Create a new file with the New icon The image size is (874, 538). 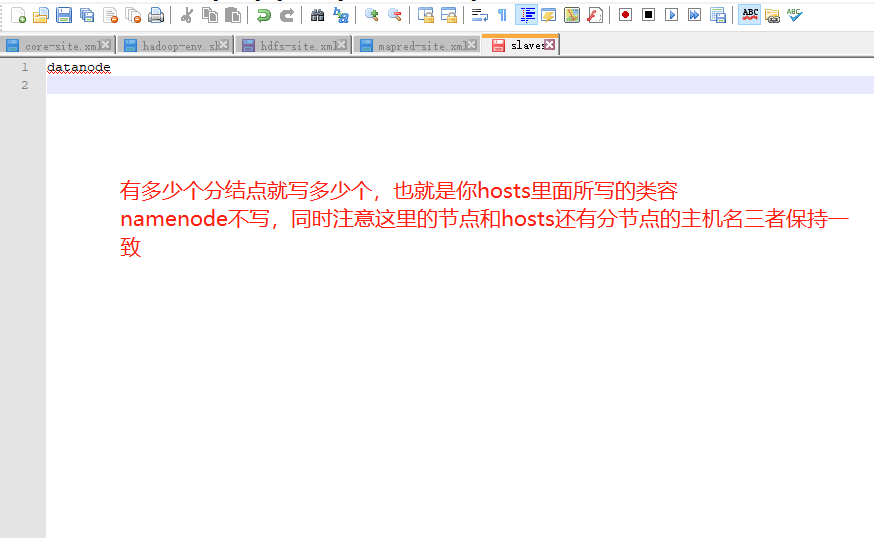point(18,15)
